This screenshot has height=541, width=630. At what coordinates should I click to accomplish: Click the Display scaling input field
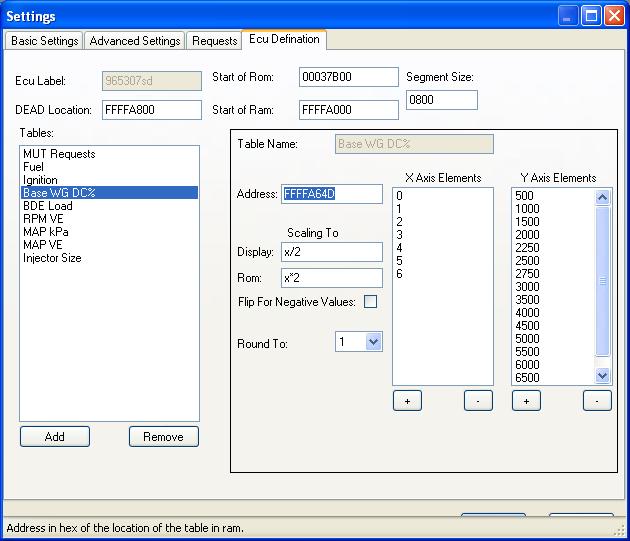coord(331,252)
